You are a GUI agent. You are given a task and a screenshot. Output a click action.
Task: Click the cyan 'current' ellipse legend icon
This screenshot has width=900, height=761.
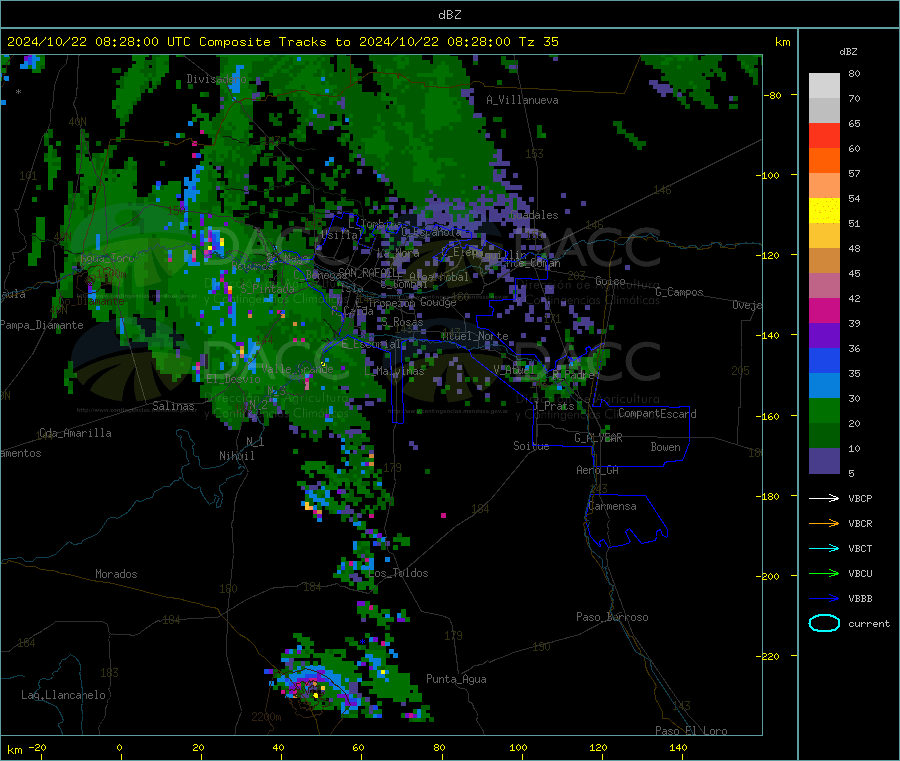coord(824,623)
